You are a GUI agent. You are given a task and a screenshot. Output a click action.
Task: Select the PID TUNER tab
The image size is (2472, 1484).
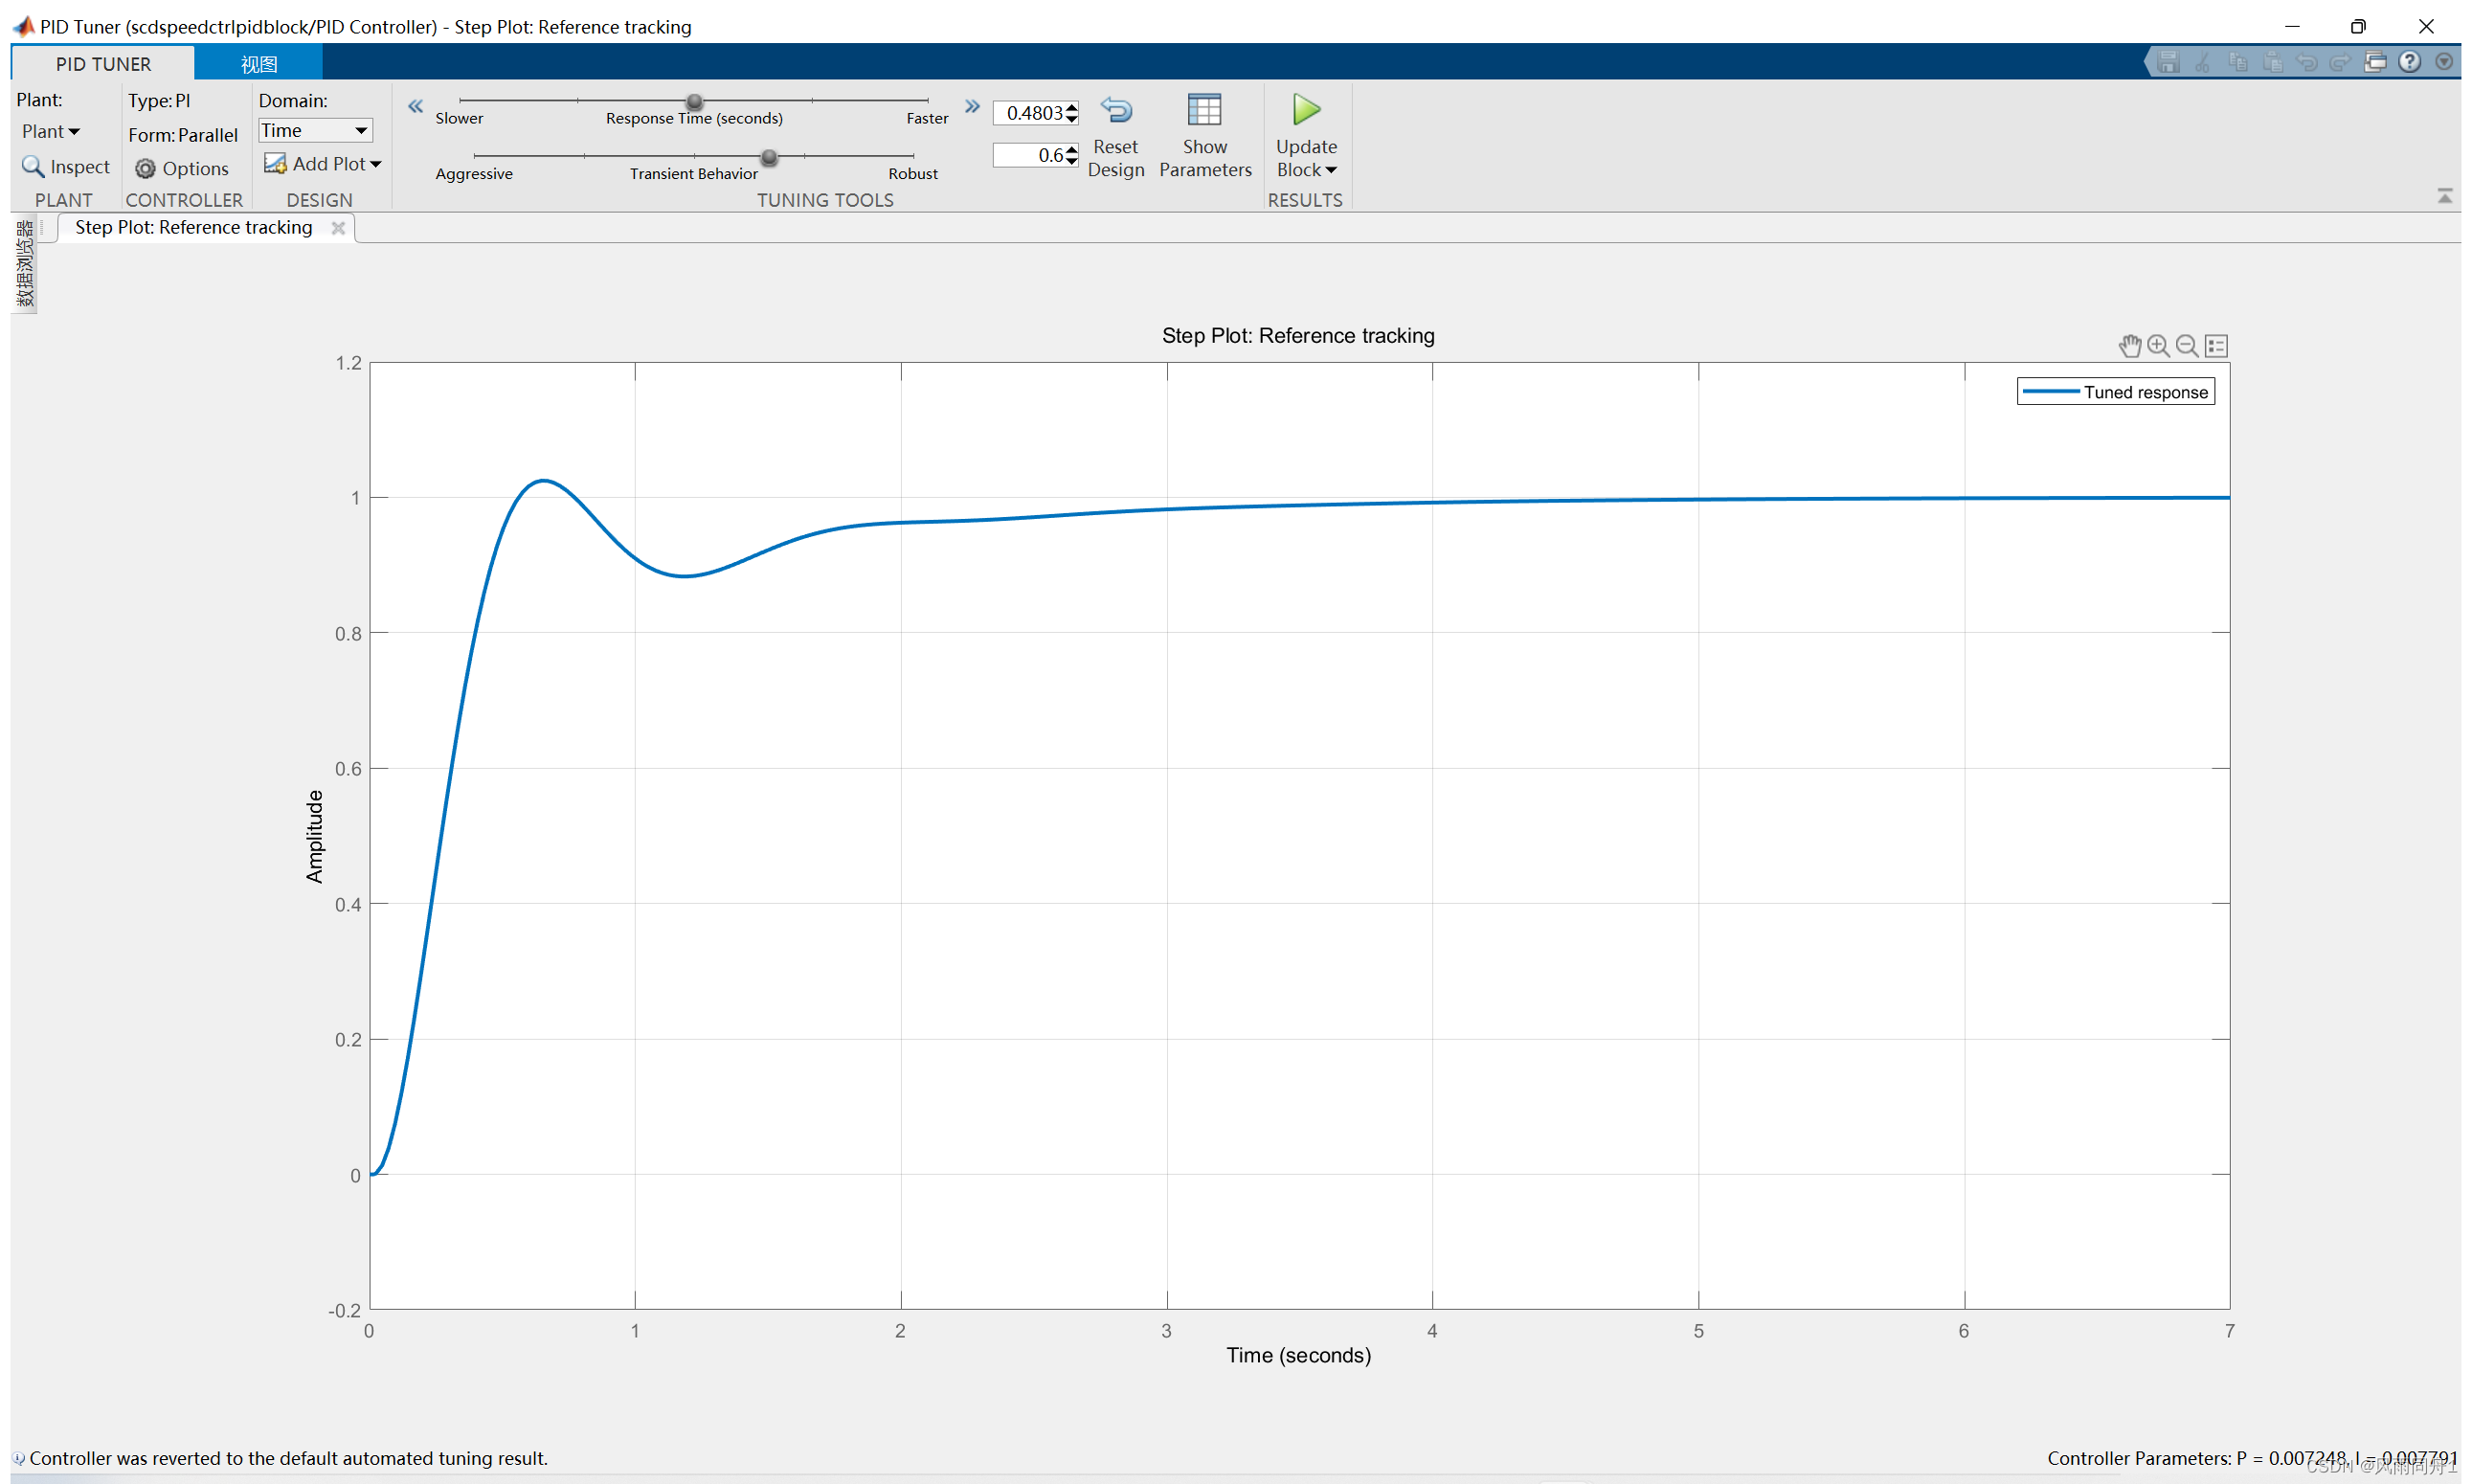click(103, 64)
